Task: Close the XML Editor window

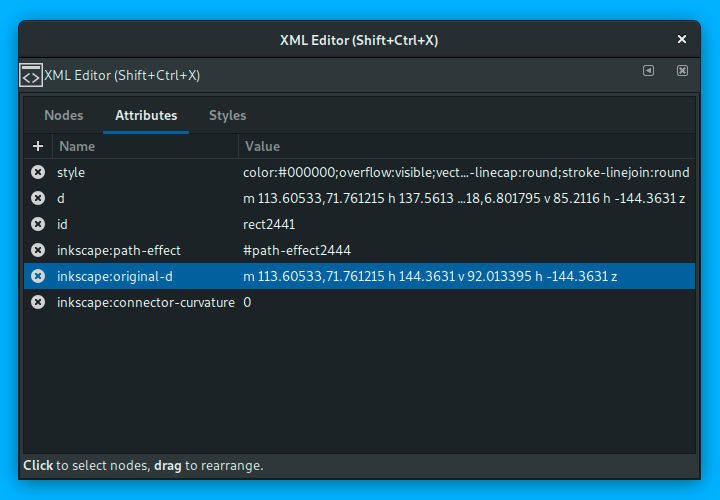Action: coord(682,39)
